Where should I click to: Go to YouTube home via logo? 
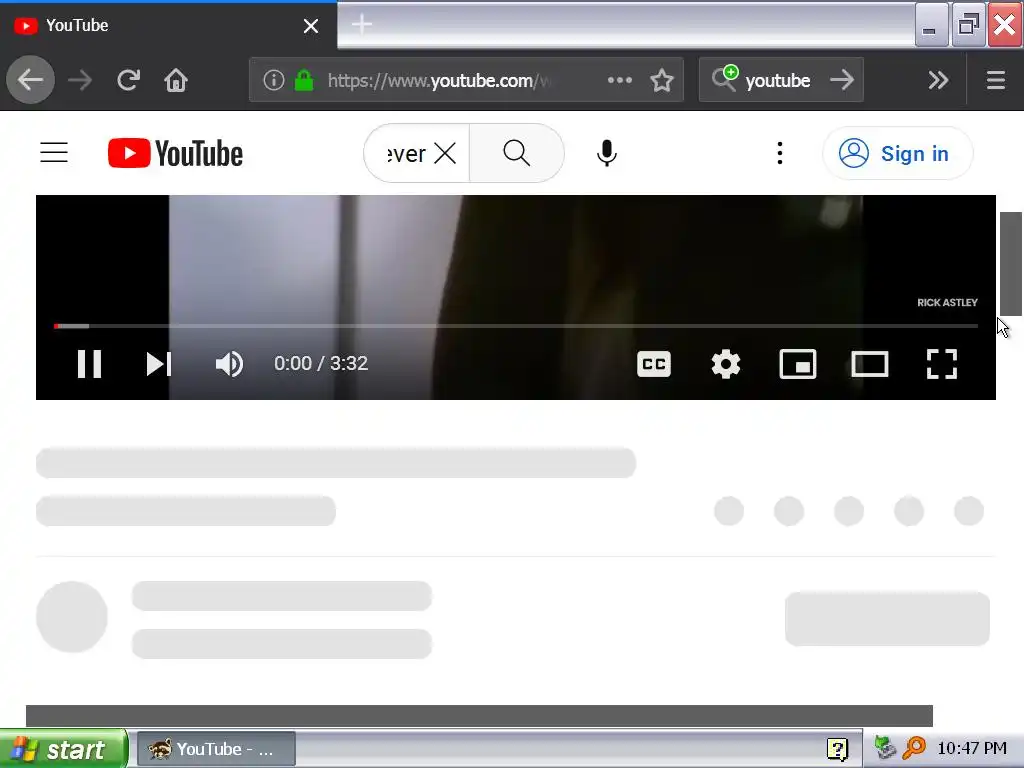[175, 153]
